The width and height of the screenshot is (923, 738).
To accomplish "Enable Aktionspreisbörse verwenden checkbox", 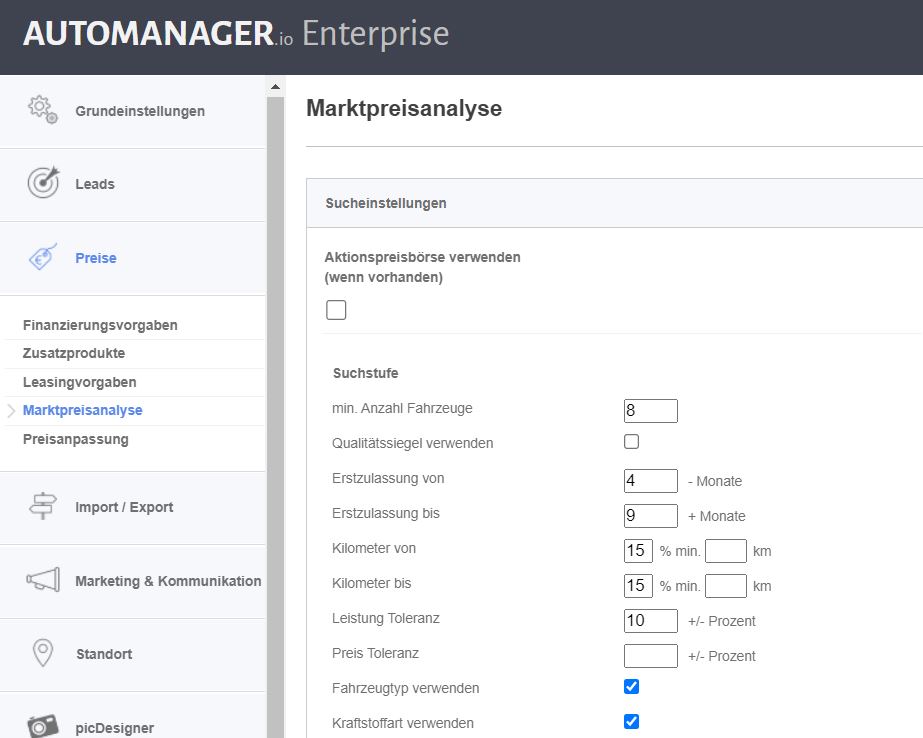I will pos(336,310).
